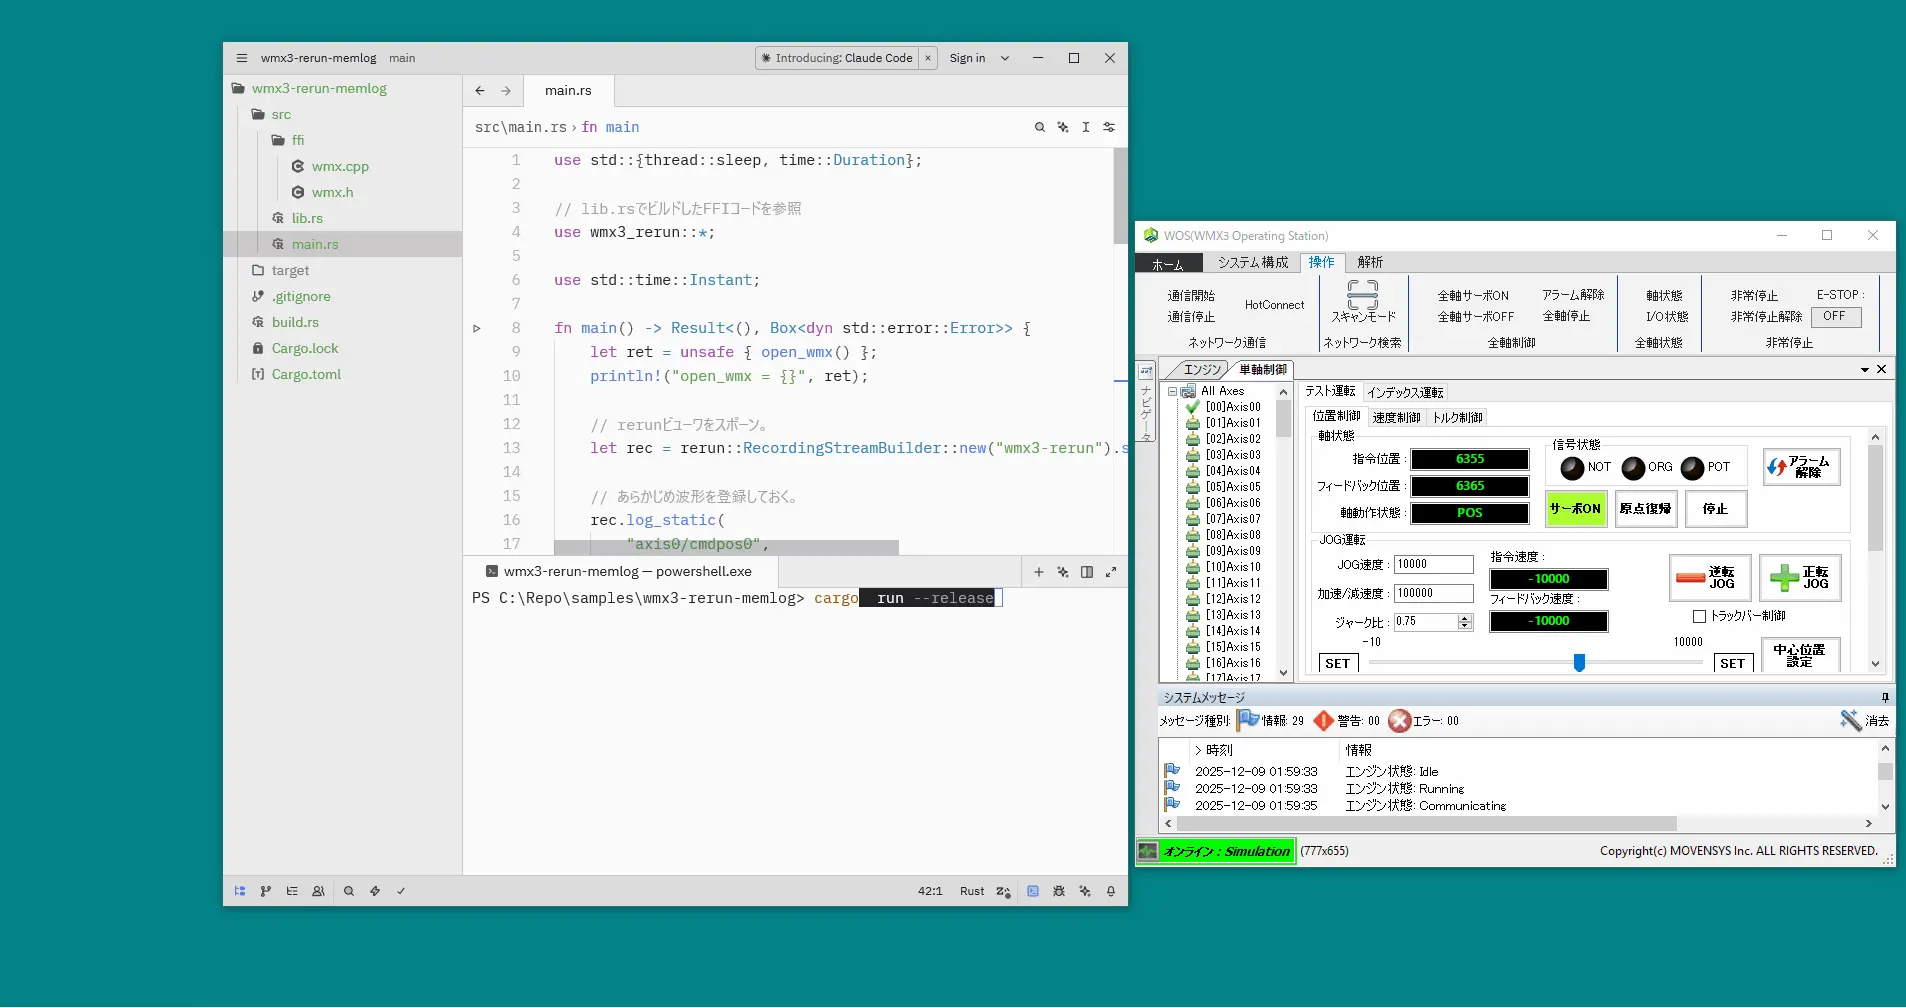Open the dropdown arrow next to Sign in
Image resolution: width=1906 pixels, height=1008 pixels.
pyautogui.click(x=1005, y=58)
